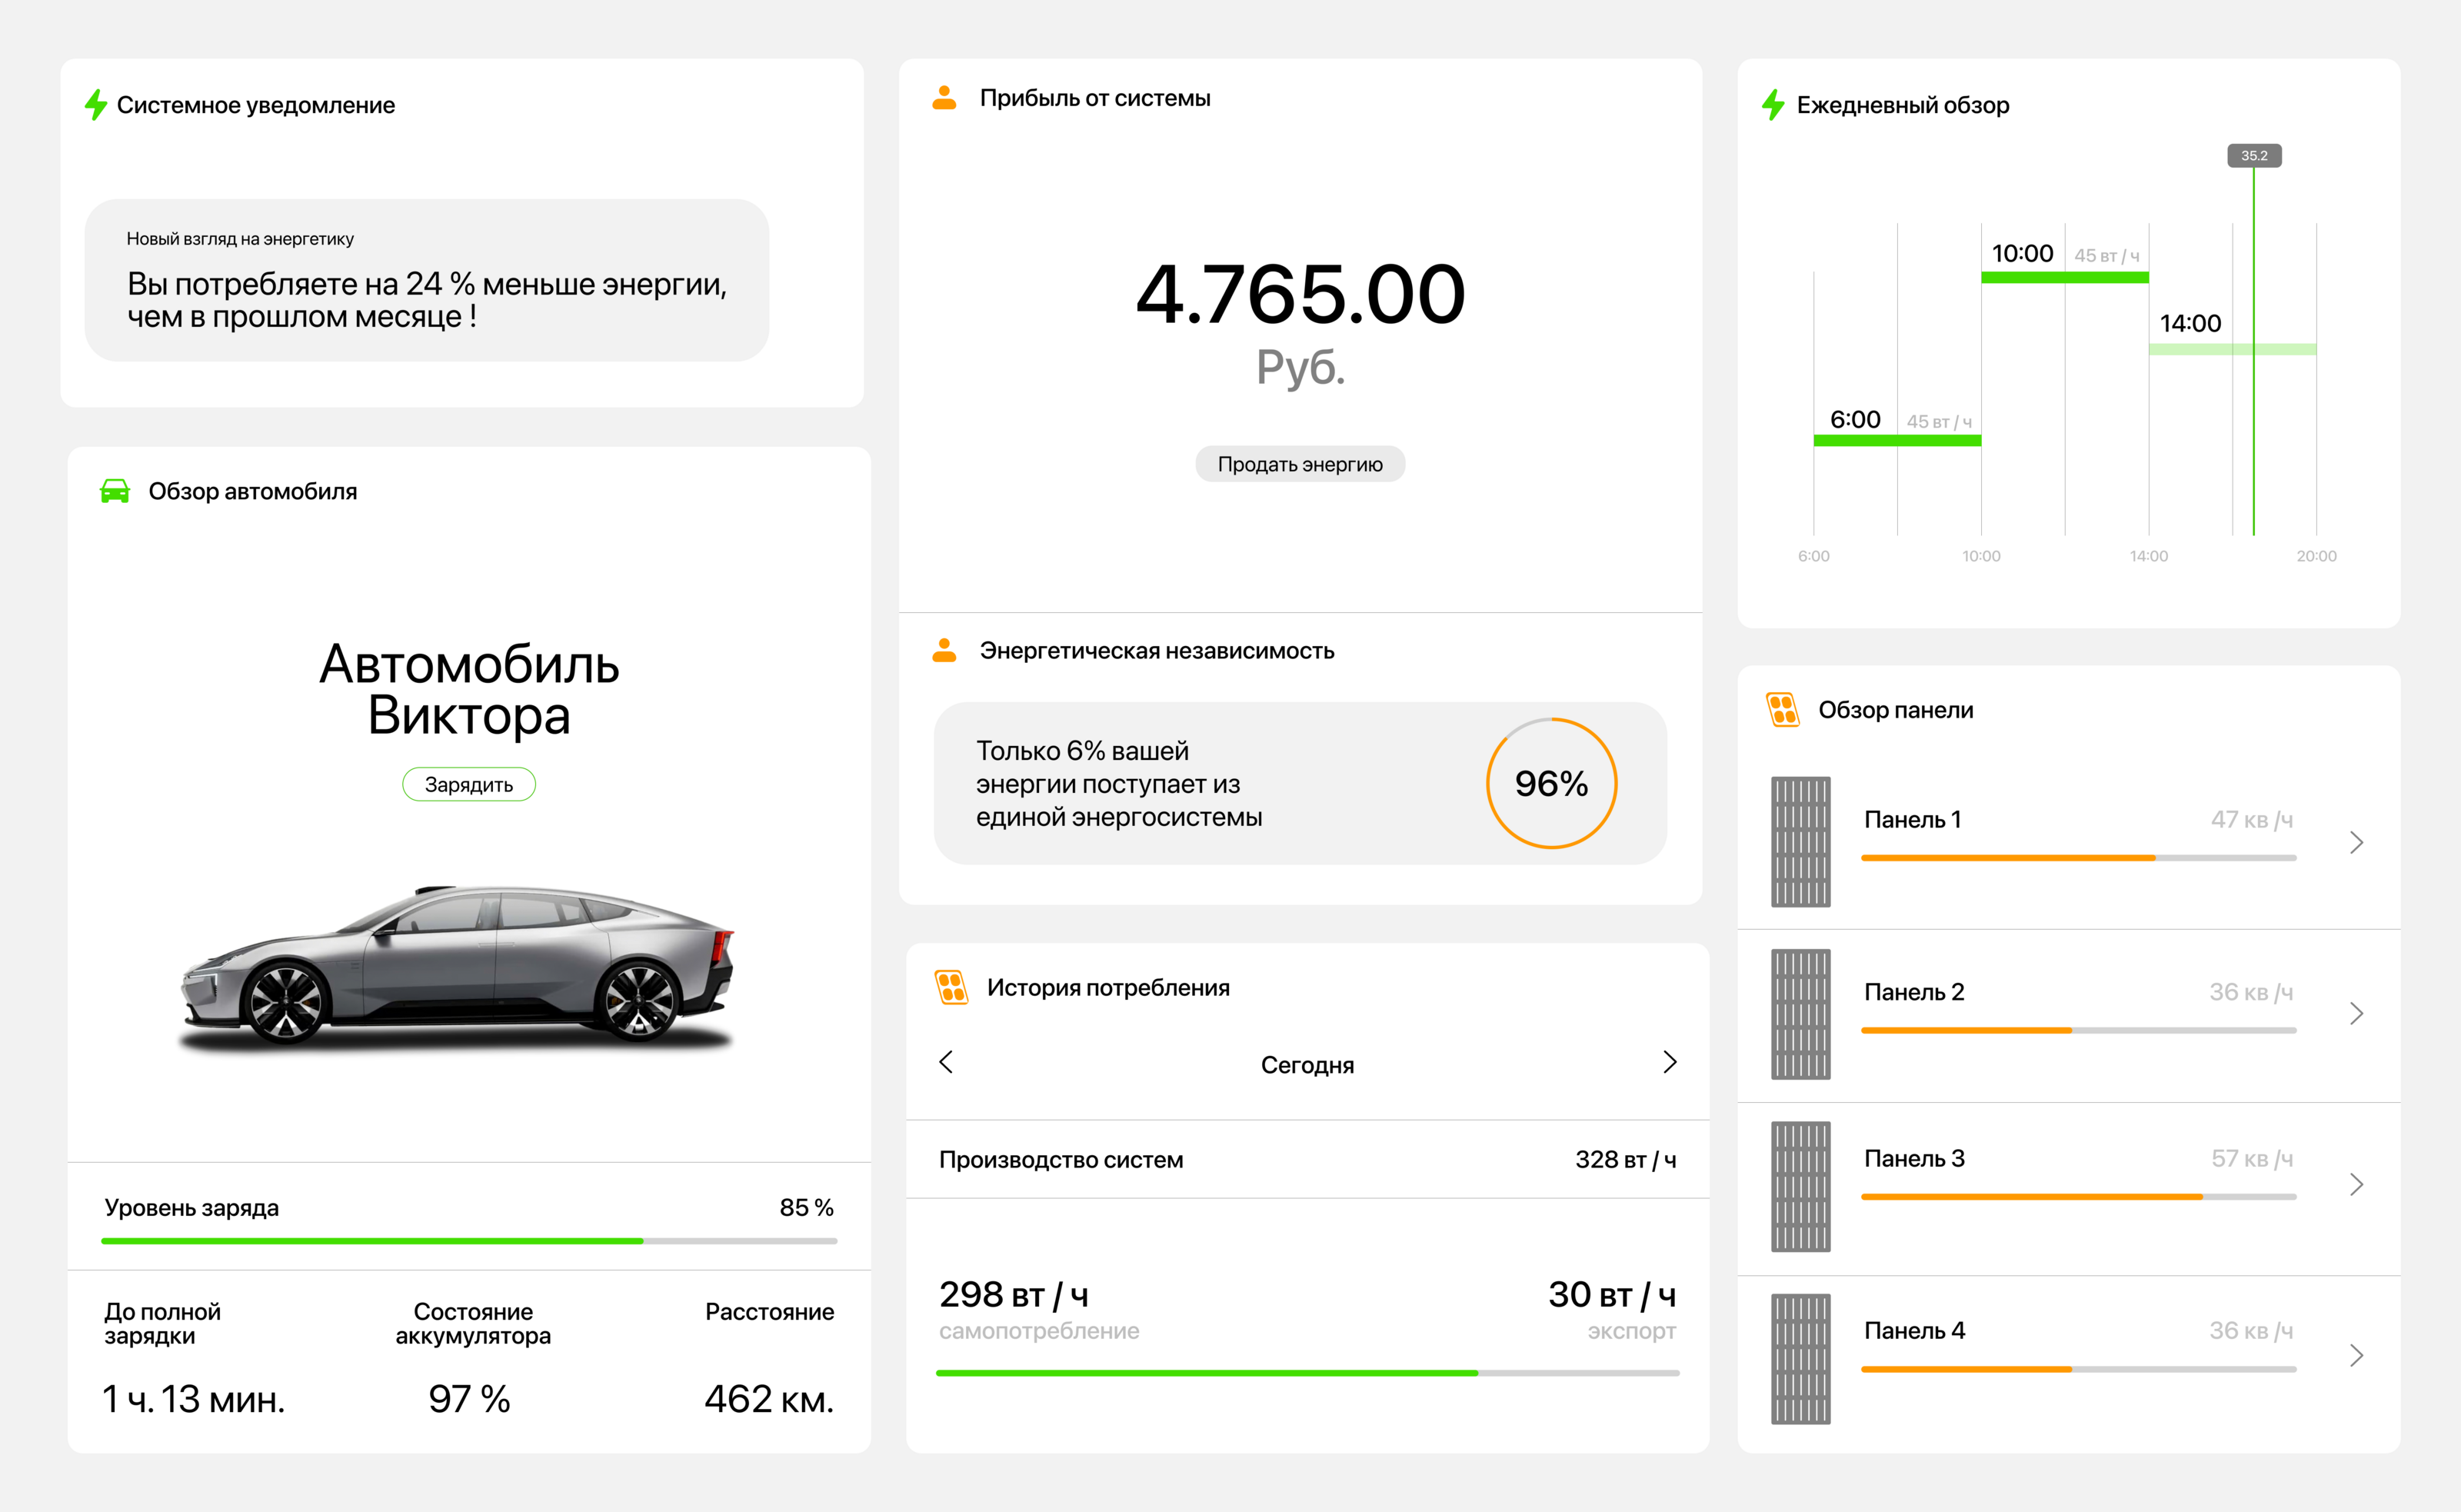Expand Панель 1 details with its chevron
The height and width of the screenshot is (1512, 2461).
point(2356,842)
